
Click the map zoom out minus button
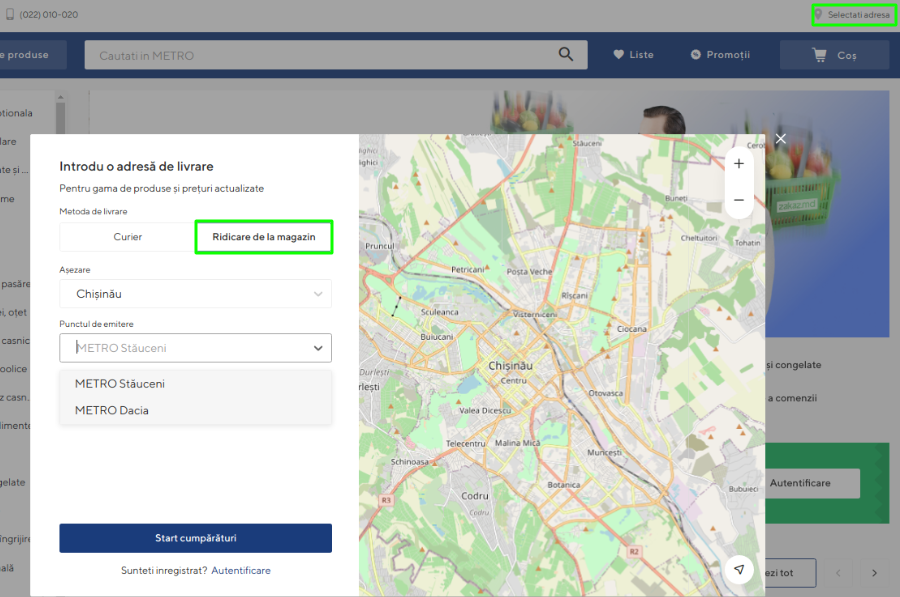739,200
